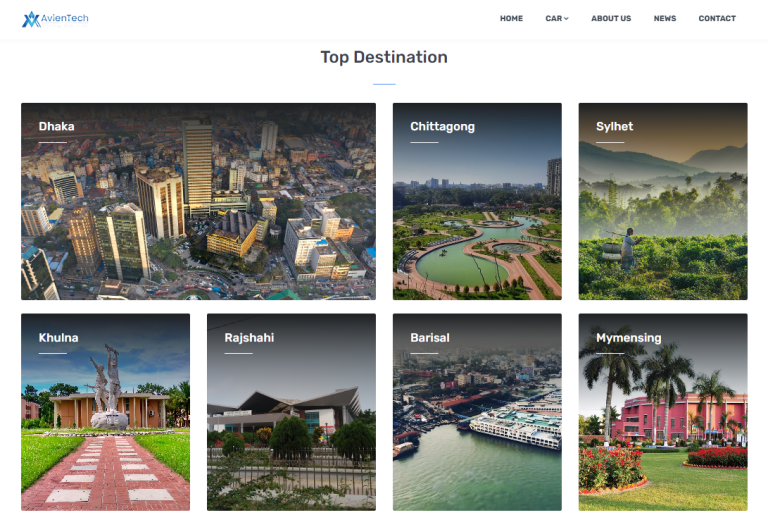Click the Chittagong title text

[x=442, y=127]
